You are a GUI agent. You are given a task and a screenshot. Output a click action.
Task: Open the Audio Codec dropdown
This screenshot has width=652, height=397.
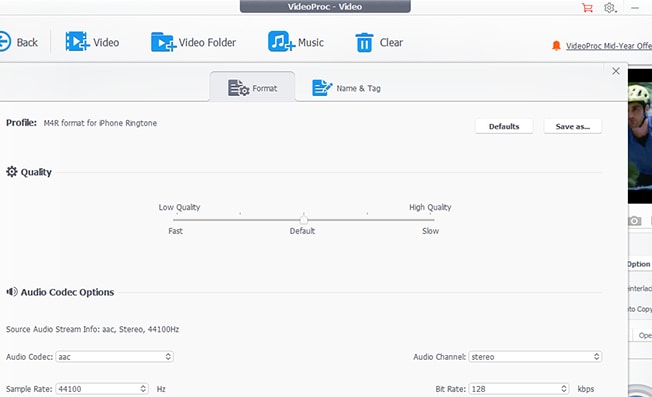point(114,357)
